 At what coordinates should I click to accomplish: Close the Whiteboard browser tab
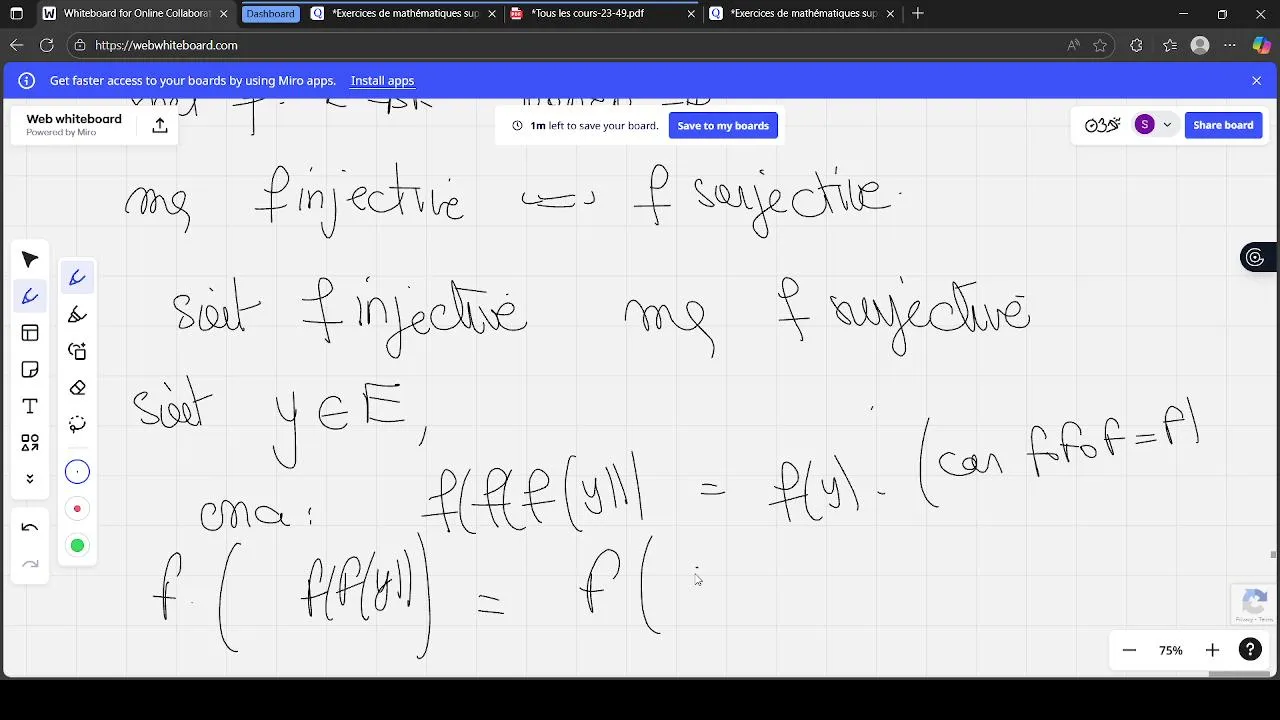pos(223,14)
